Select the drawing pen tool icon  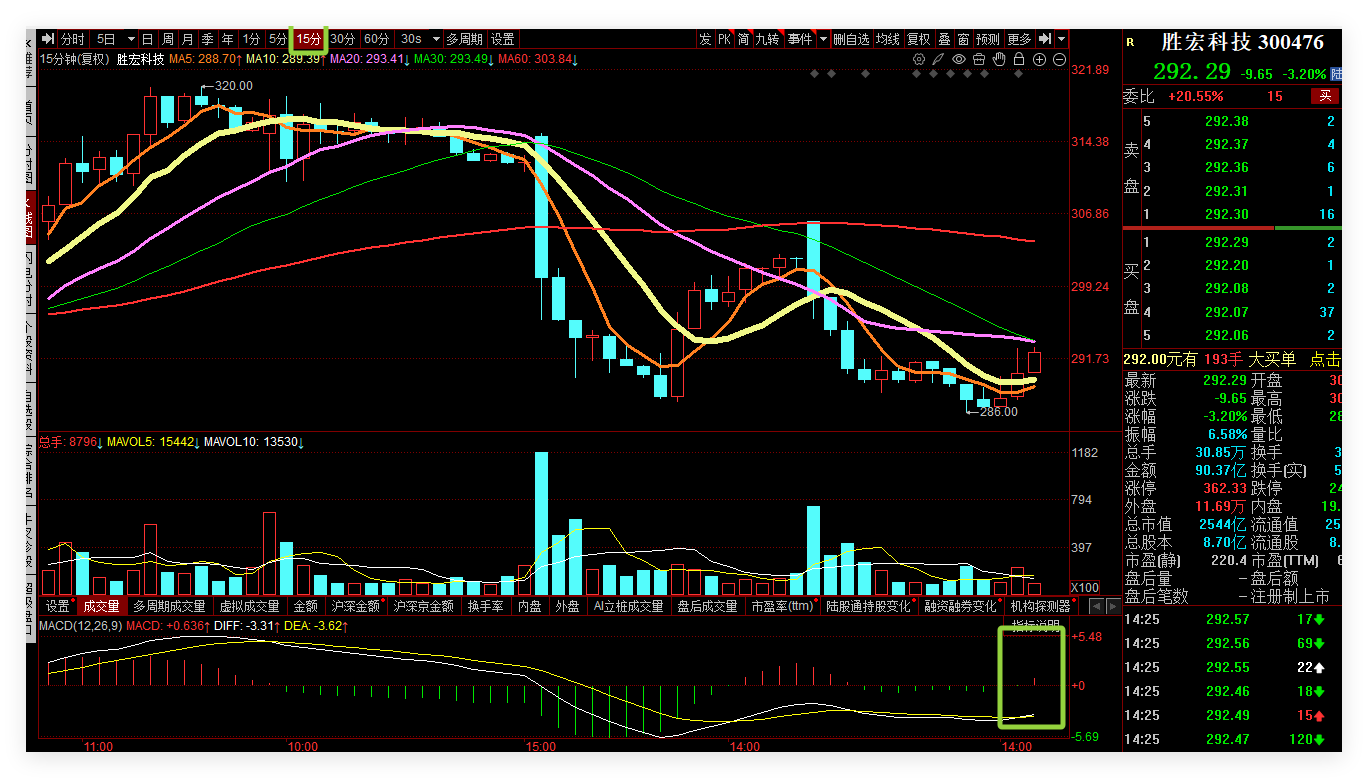pos(938,59)
